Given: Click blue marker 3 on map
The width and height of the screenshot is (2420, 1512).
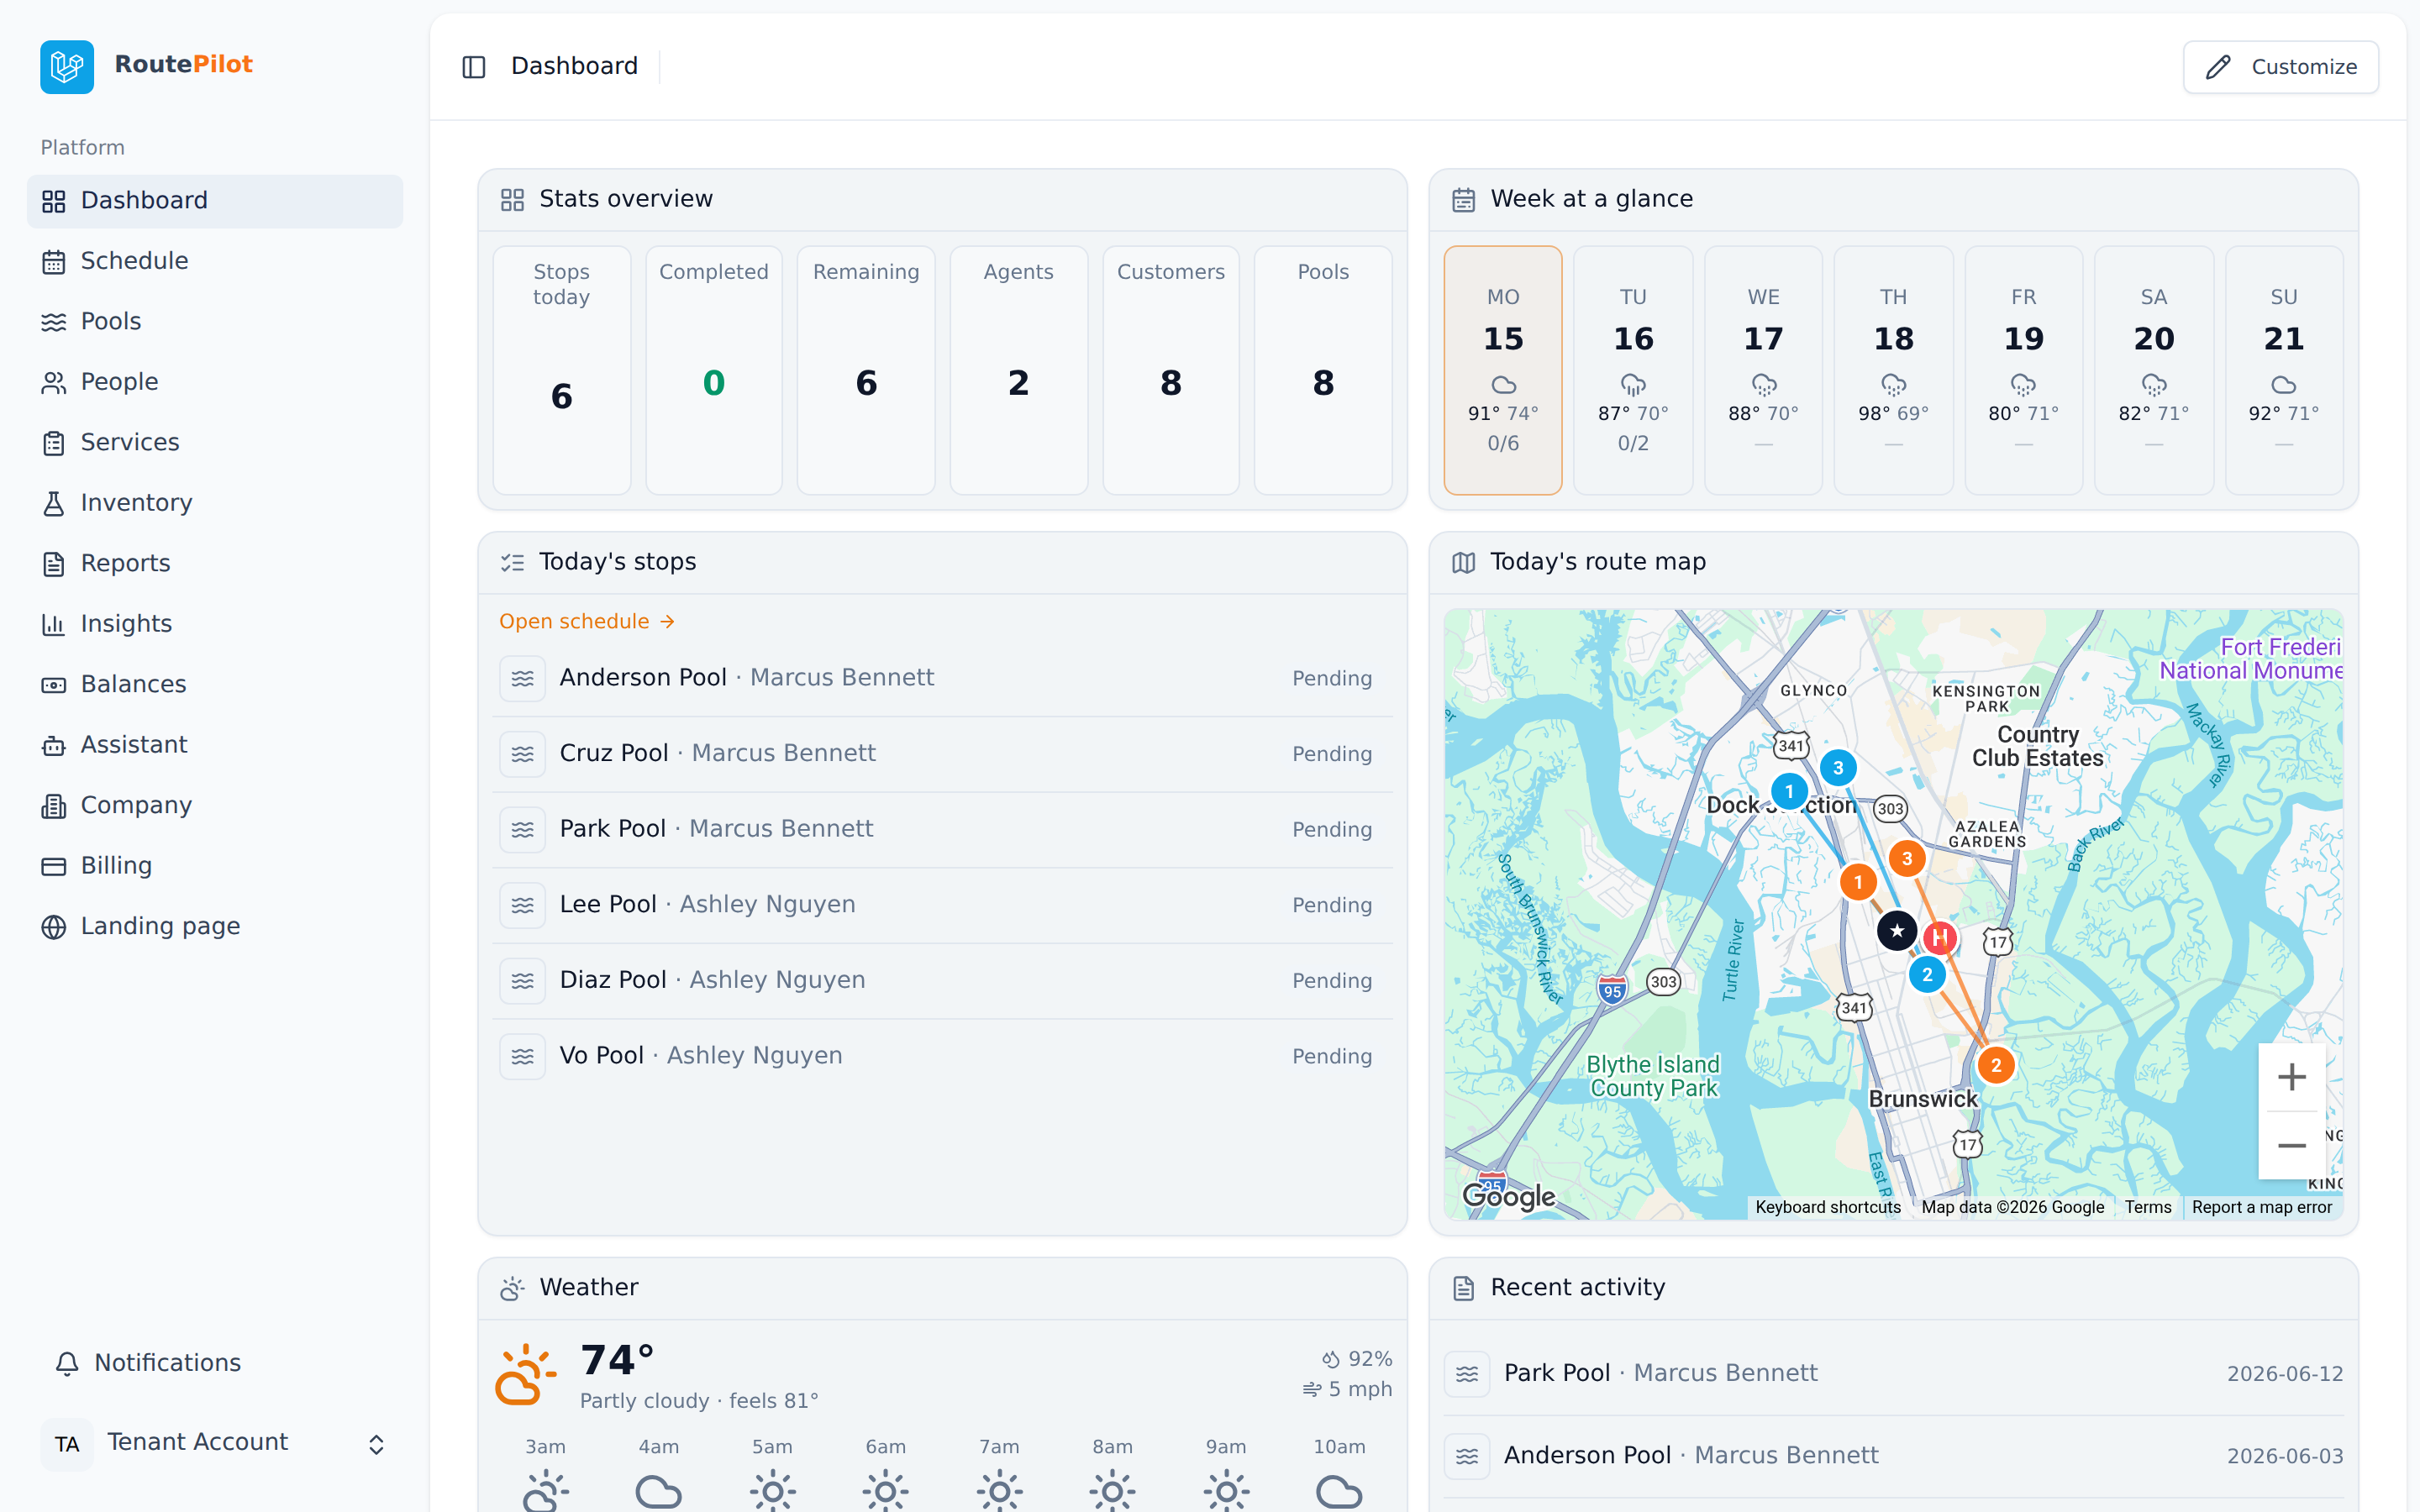Looking at the screenshot, I should click(1838, 768).
